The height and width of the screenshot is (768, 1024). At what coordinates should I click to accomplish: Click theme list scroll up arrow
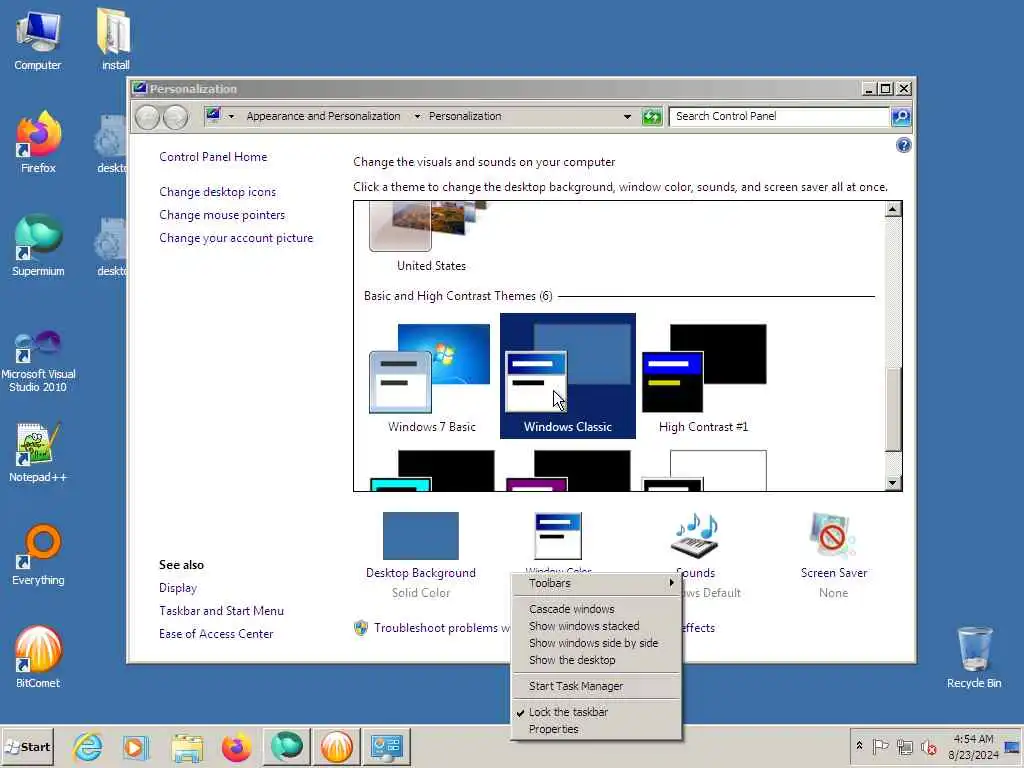click(893, 209)
